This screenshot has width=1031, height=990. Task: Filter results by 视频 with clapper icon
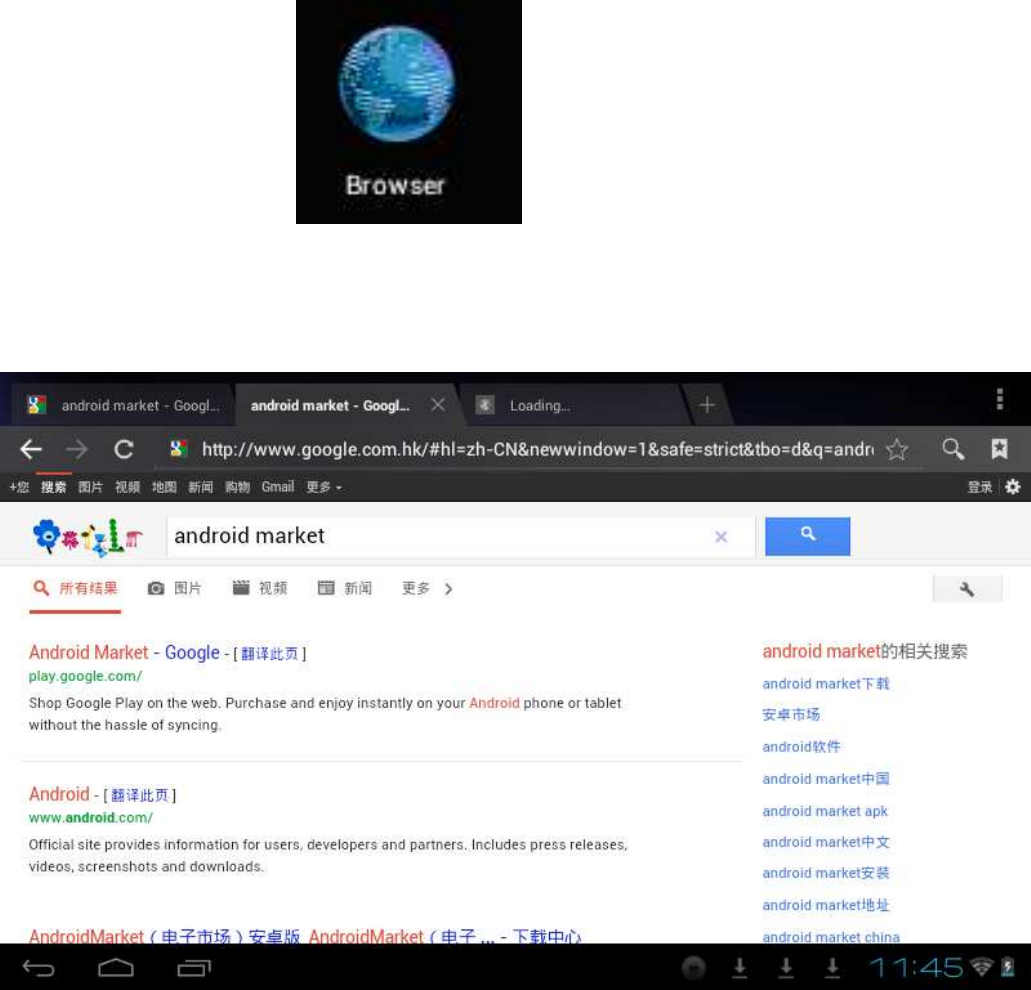[x=260, y=588]
